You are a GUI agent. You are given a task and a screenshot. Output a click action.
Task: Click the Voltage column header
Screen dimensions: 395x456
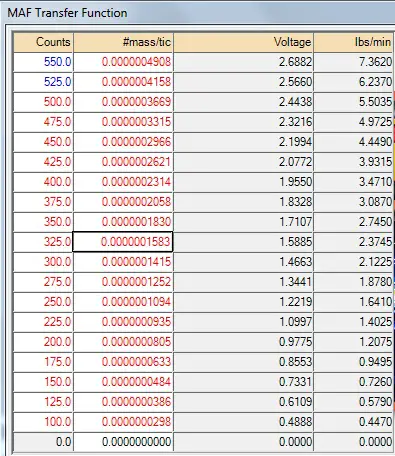(x=243, y=42)
